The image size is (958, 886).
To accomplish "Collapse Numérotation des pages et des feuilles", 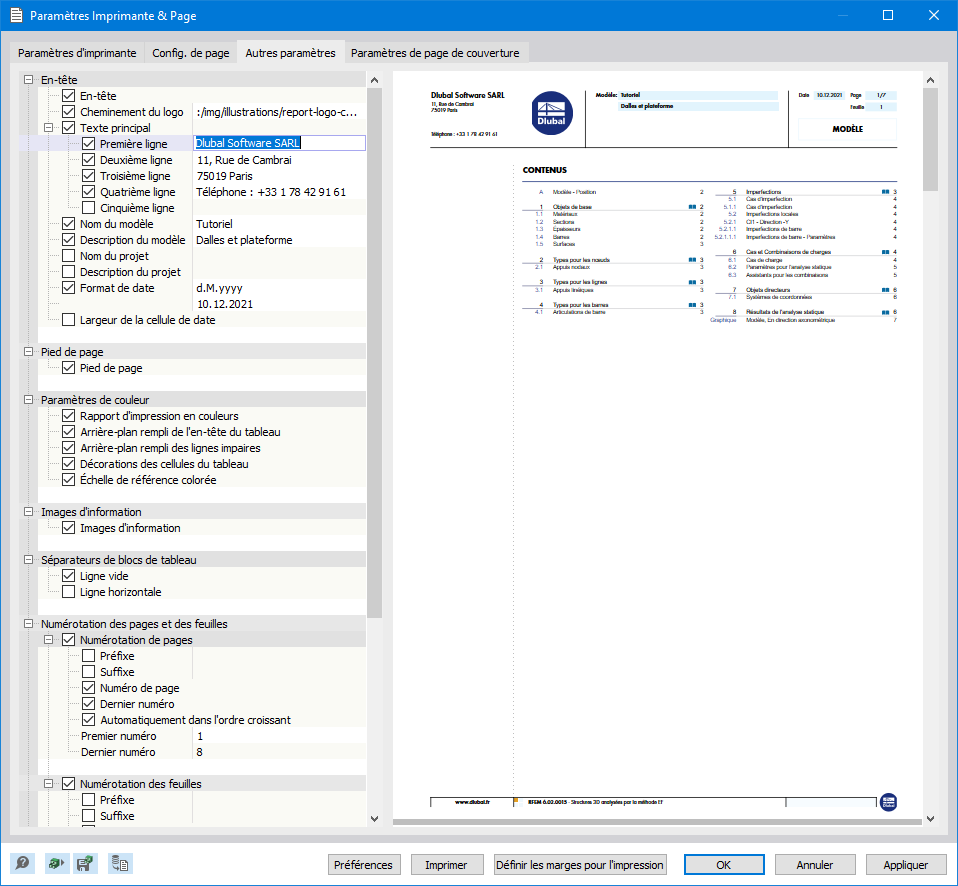I will tap(28, 623).
